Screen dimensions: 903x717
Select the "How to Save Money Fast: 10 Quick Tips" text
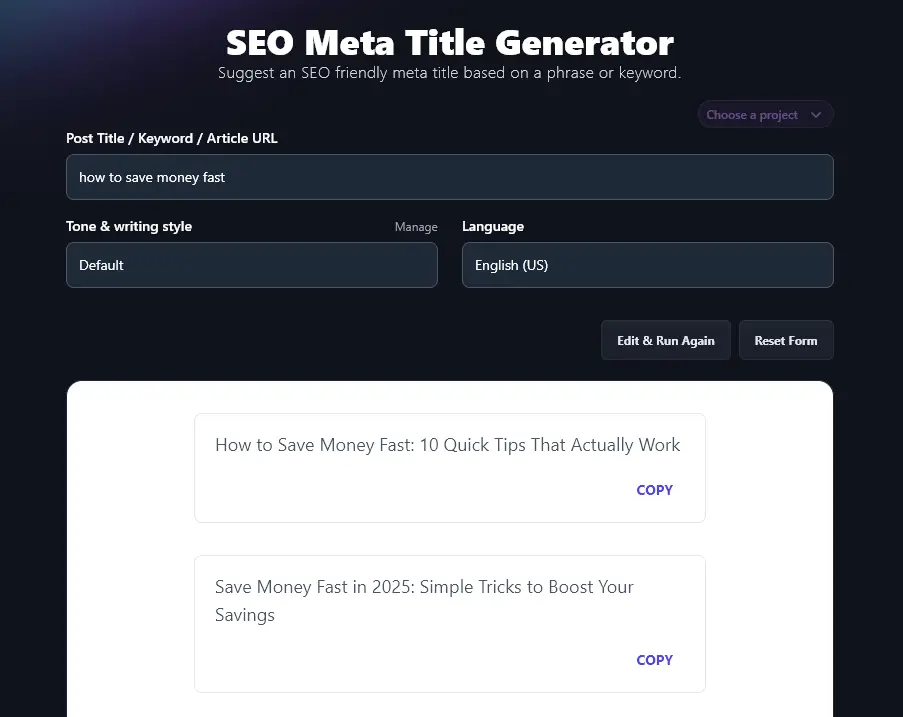coord(447,445)
